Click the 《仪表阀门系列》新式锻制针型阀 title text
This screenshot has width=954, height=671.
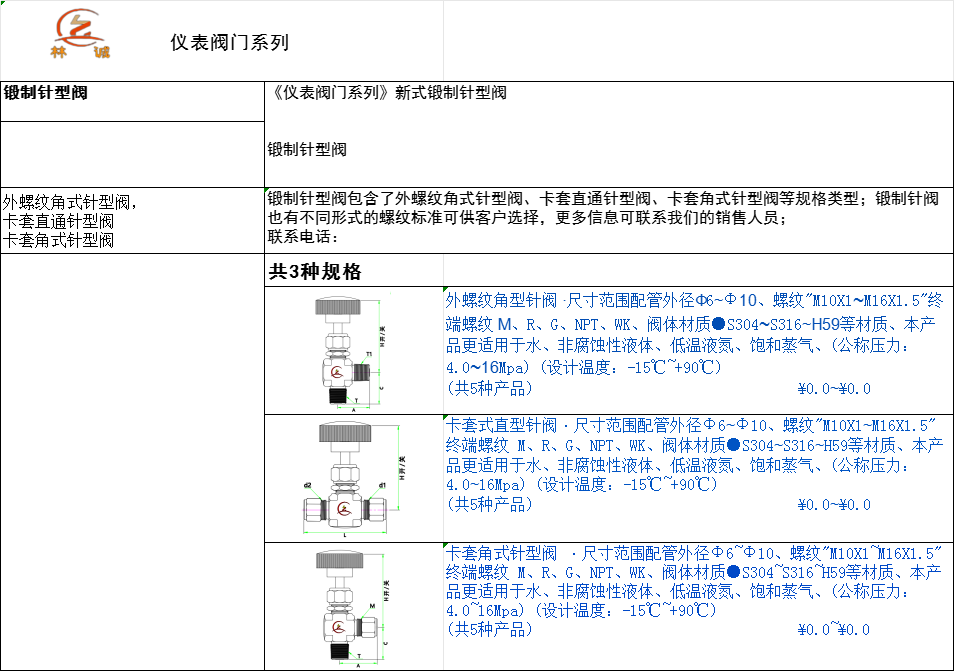click(x=388, y=93)
